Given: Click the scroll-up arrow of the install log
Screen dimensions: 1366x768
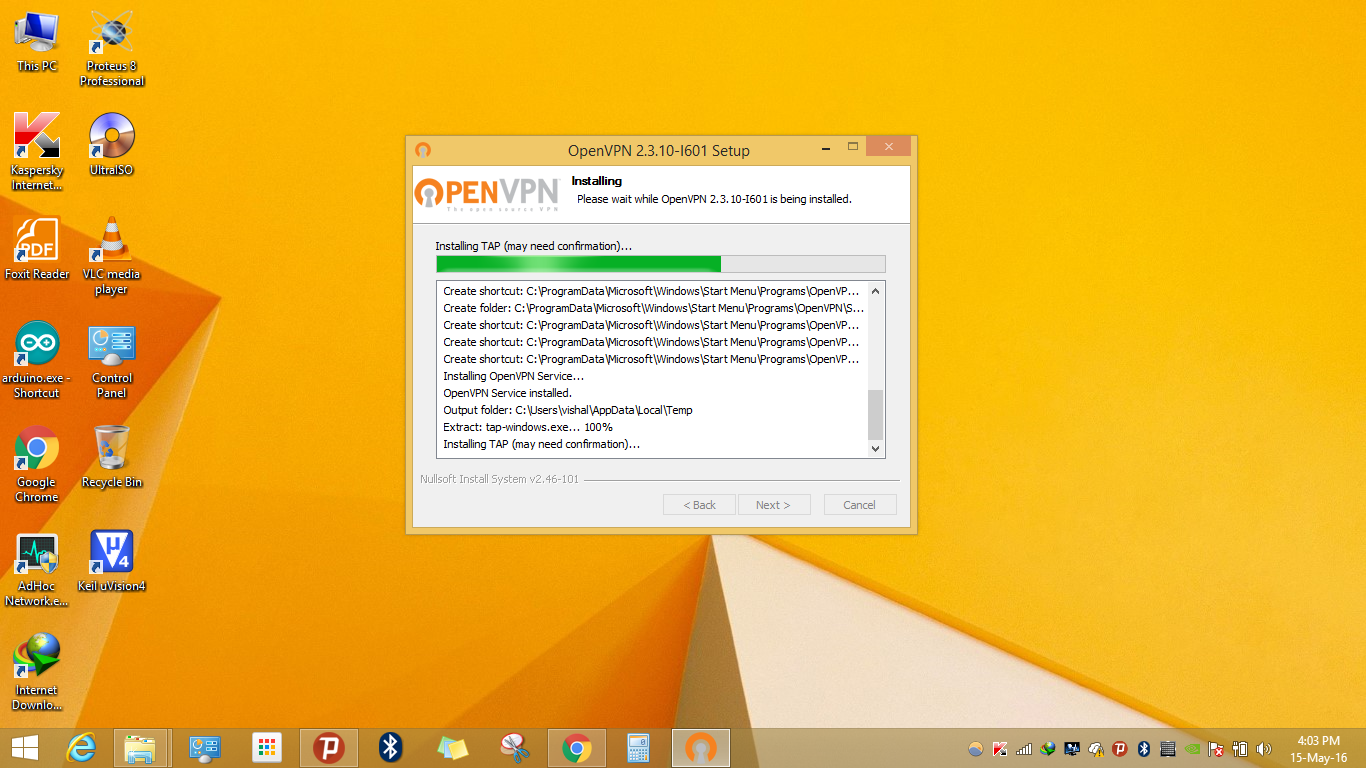Looking at the screenshot, I should click(876, 291).
